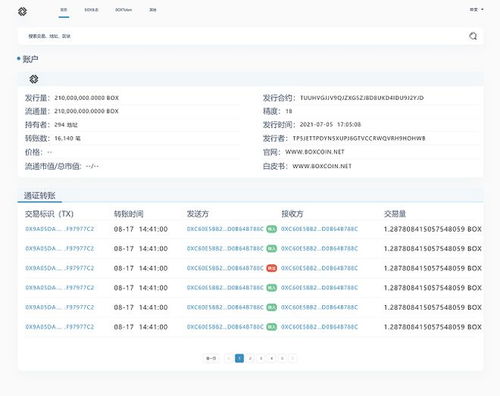Open the BOXToken navigation tab
This screenshot has height=396, width=500.
click(x=123, y=10)
